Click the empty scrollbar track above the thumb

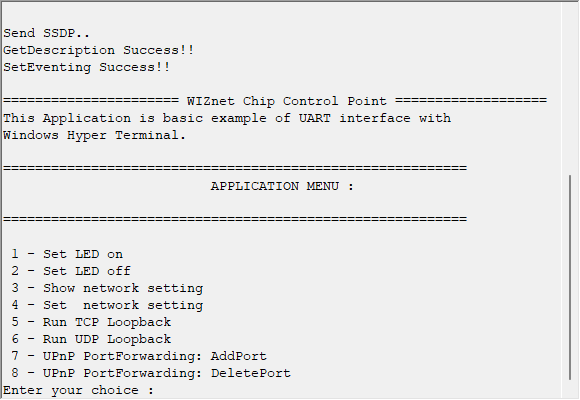click(x=570, y=89)
